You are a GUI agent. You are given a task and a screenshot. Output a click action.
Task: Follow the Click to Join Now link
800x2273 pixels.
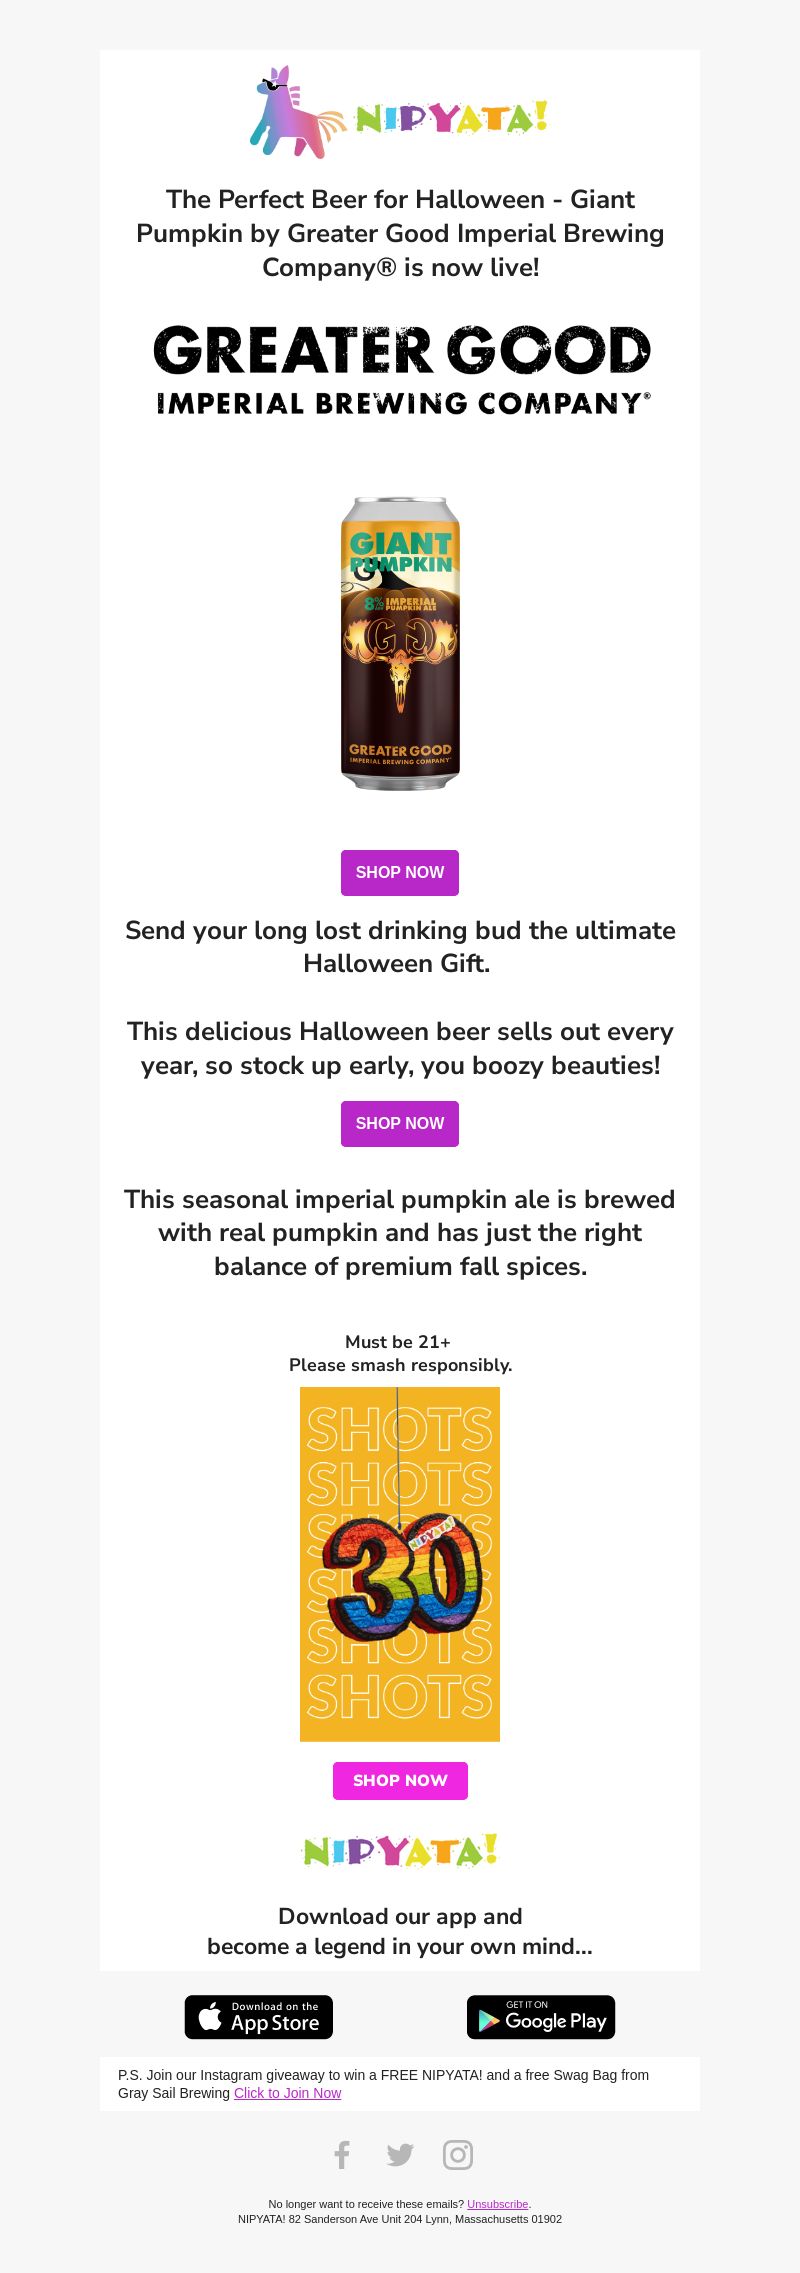click(287, 2093)
